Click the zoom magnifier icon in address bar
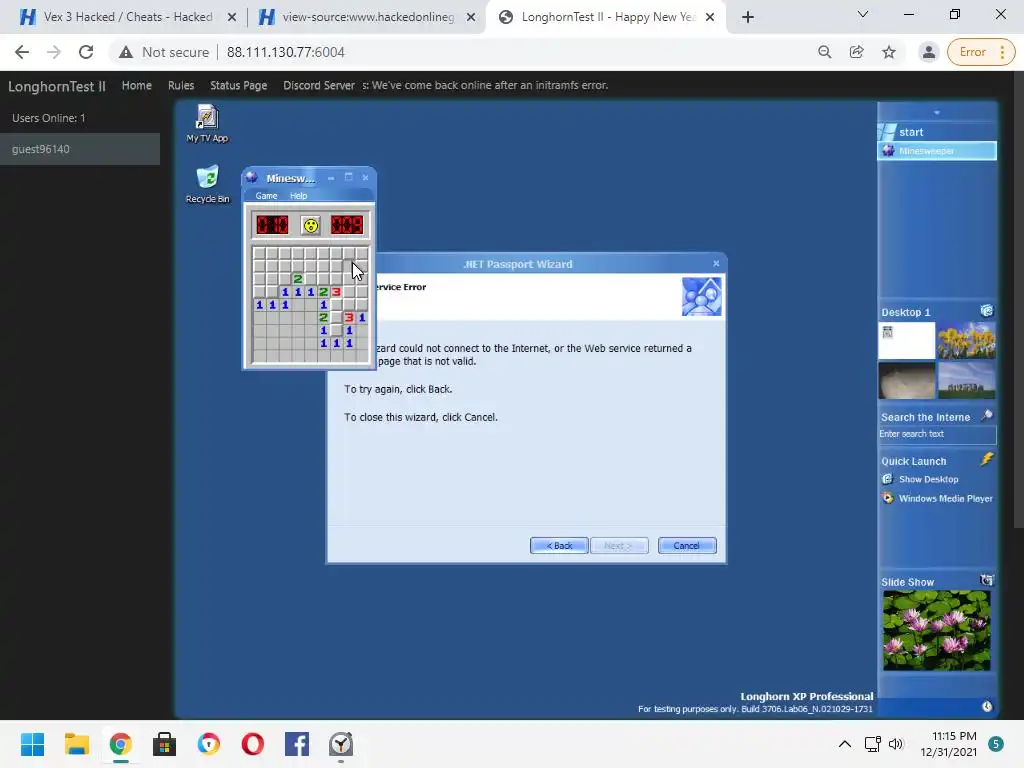Screen dimensions: 1024x768 [825, 52]
